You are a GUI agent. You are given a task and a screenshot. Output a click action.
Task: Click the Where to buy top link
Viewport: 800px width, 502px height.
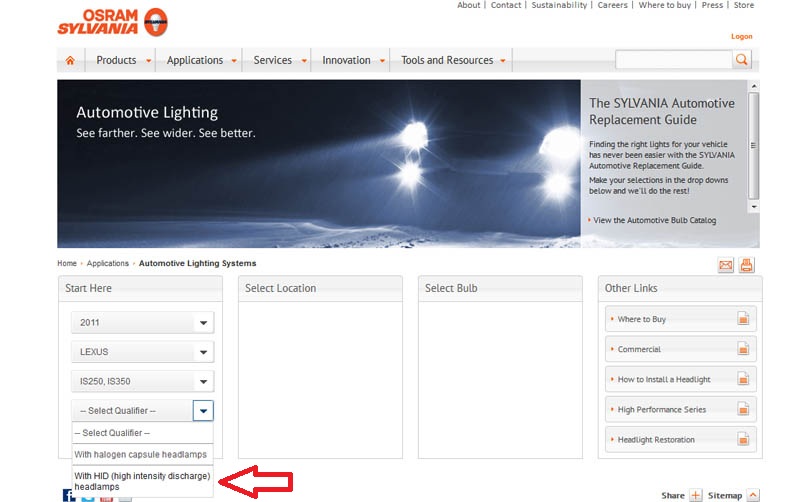664,5
